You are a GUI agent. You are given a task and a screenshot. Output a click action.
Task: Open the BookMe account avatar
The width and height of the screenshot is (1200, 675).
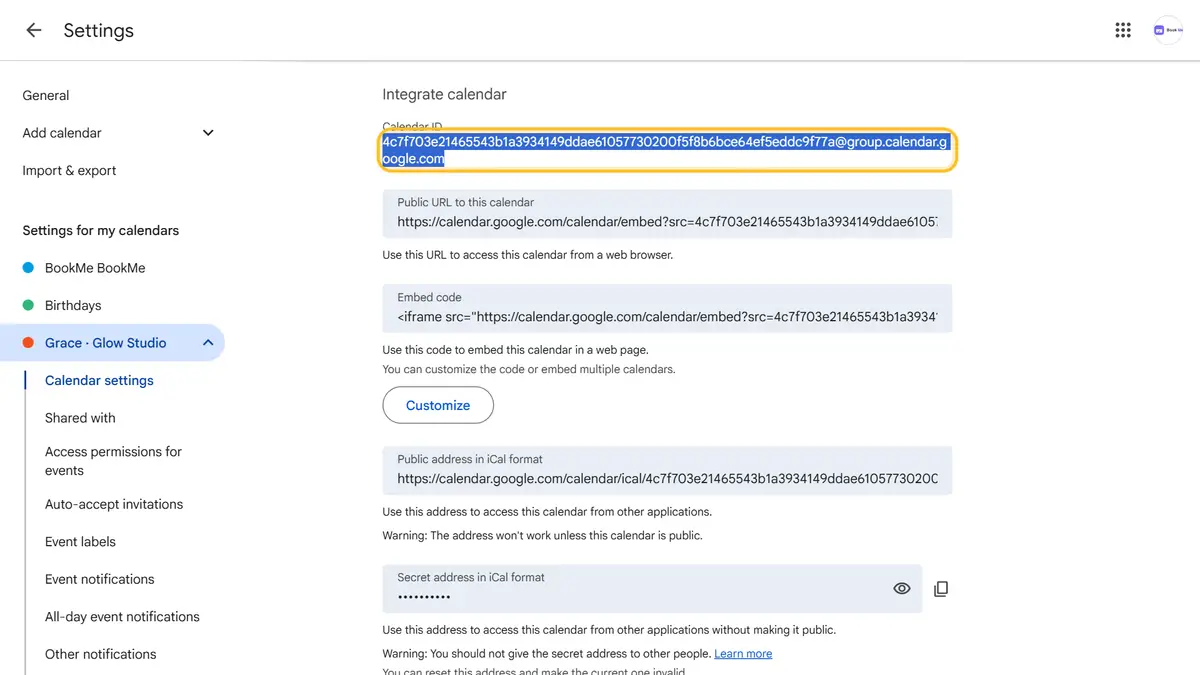[1167, 30]
